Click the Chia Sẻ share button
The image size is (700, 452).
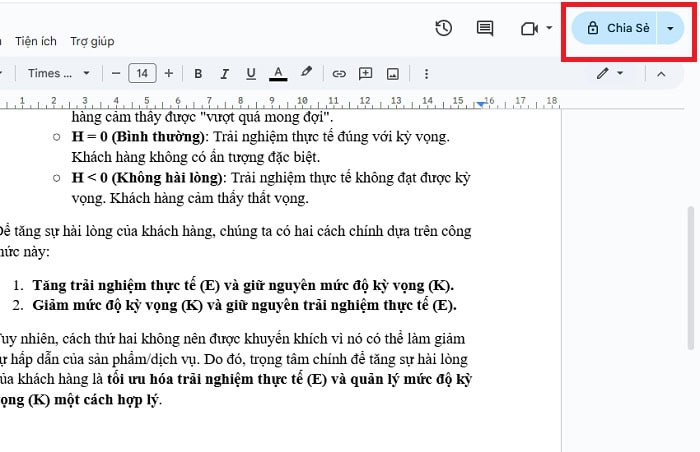(x=614, y=28)
